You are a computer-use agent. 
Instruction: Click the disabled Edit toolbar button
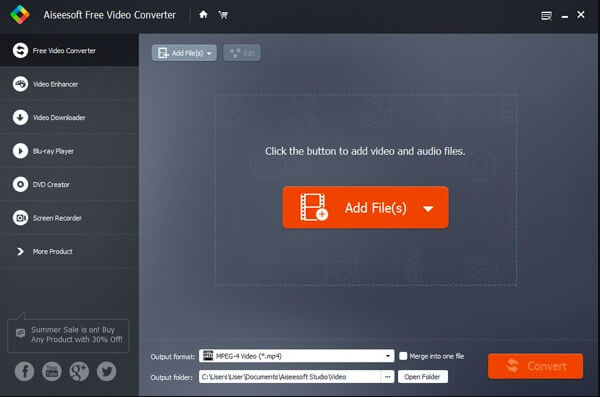click(242, 53)
